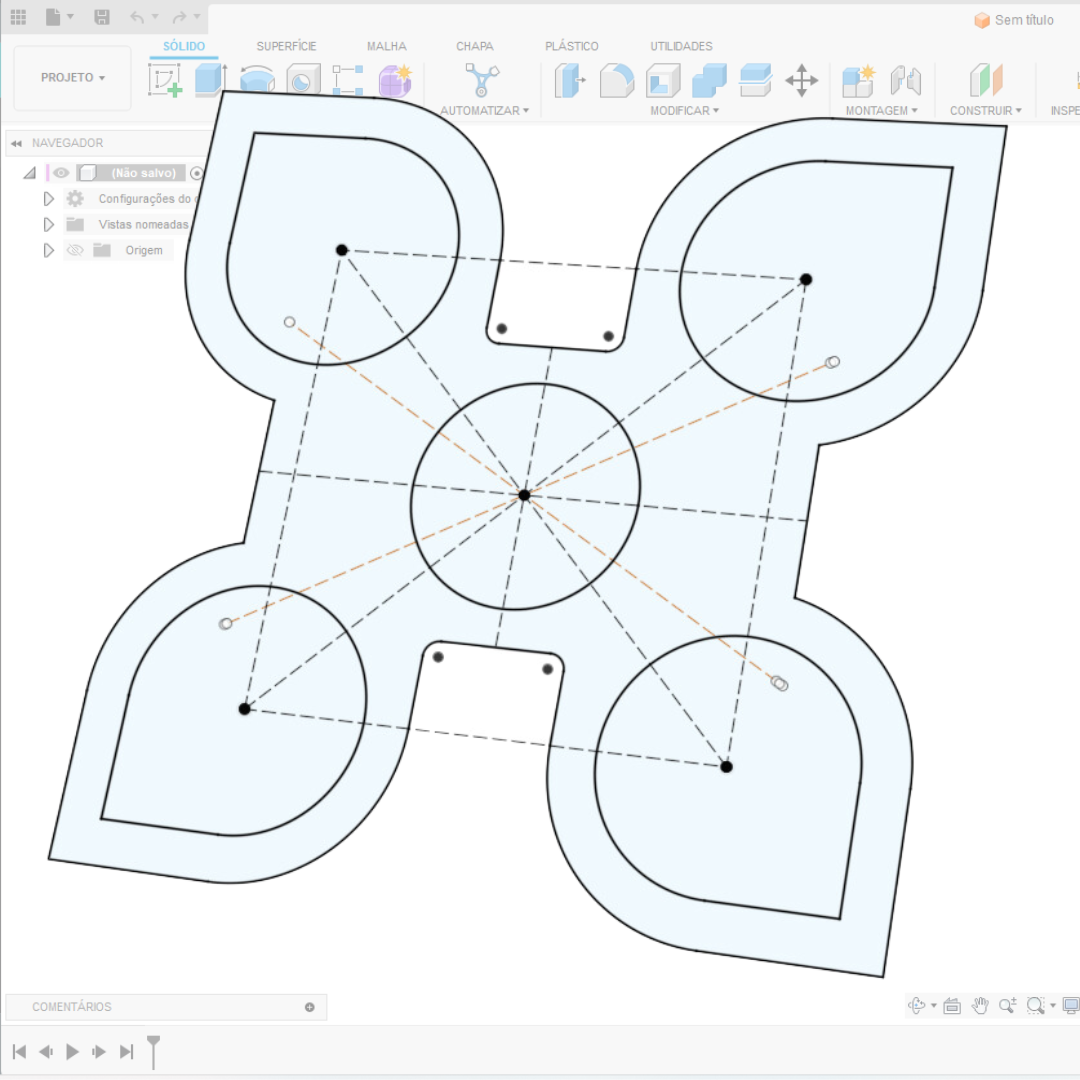Play the timeline history
1080x1080 pixels.
[72, 1052]
